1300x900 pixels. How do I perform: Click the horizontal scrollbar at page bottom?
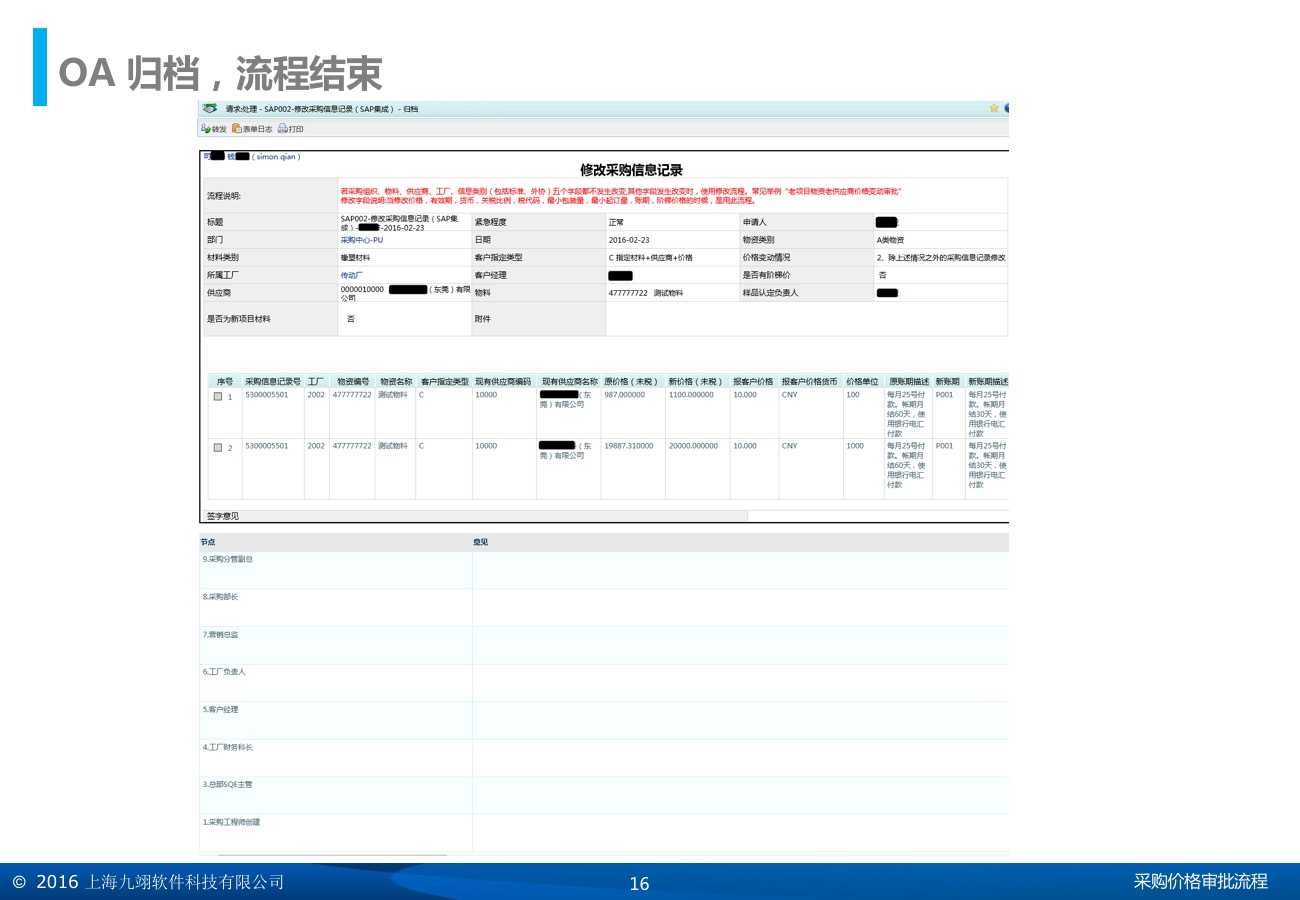coord(332,856)
